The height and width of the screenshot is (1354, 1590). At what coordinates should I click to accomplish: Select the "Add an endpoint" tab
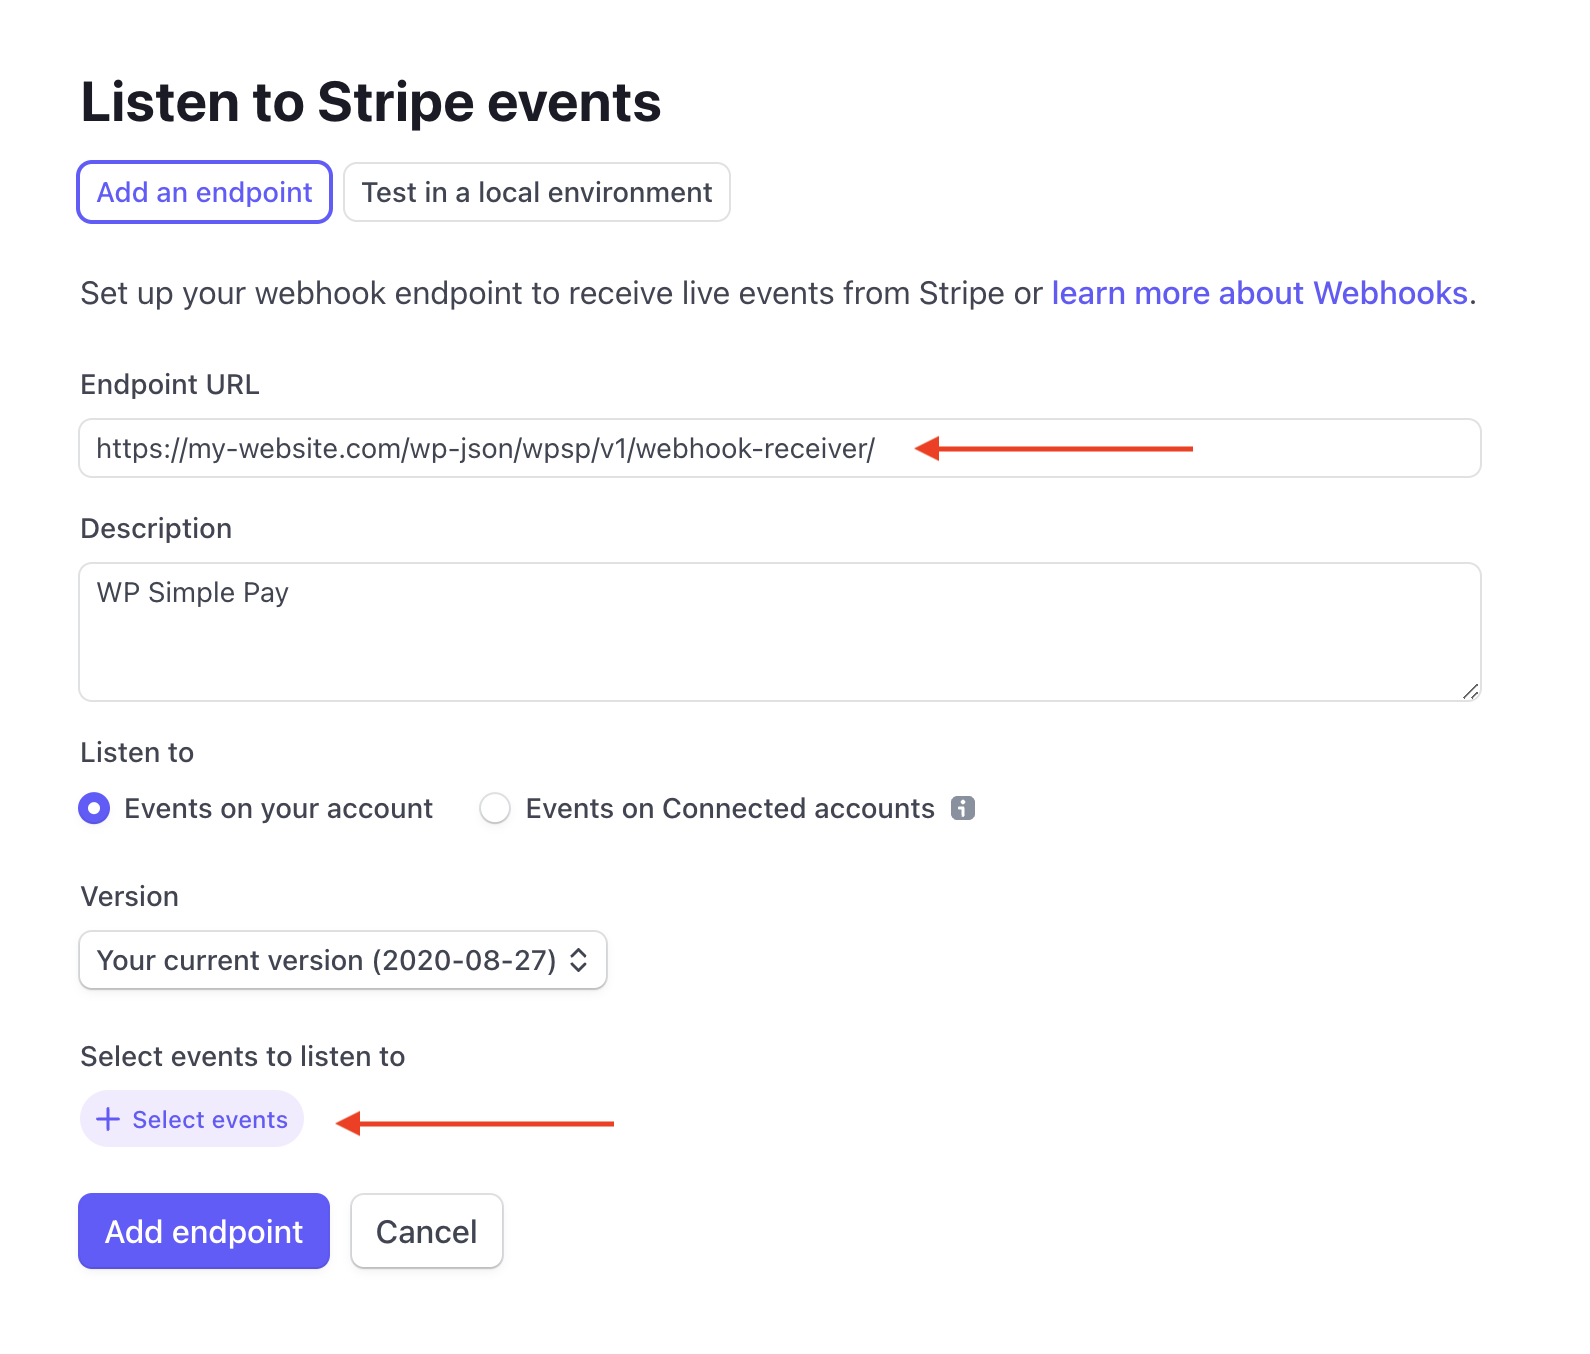click(x=204, y=192)
